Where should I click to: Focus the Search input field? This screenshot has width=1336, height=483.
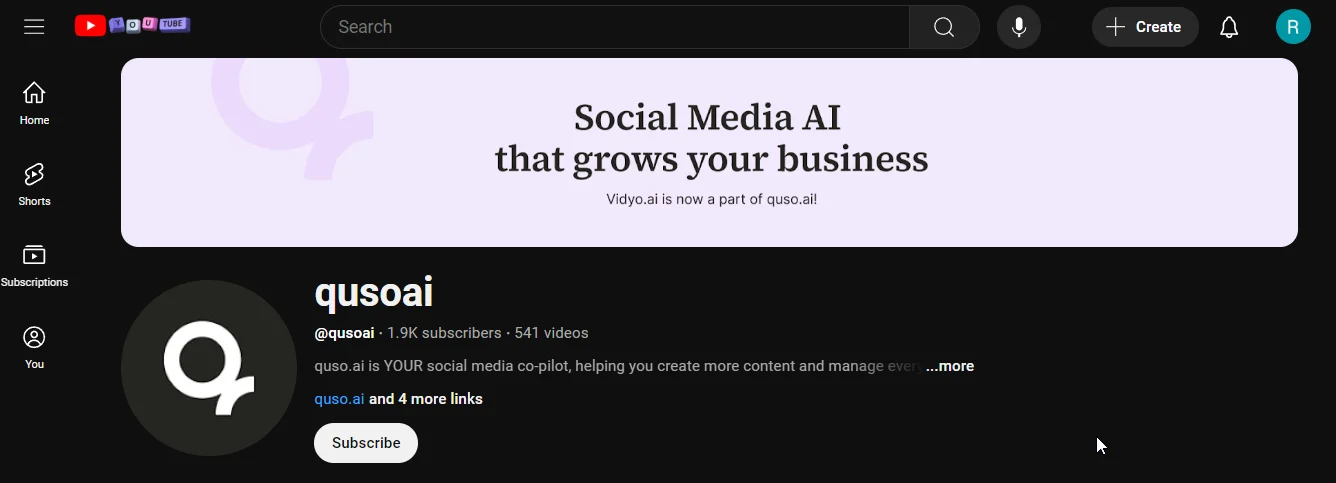click(x=614, y=27)
